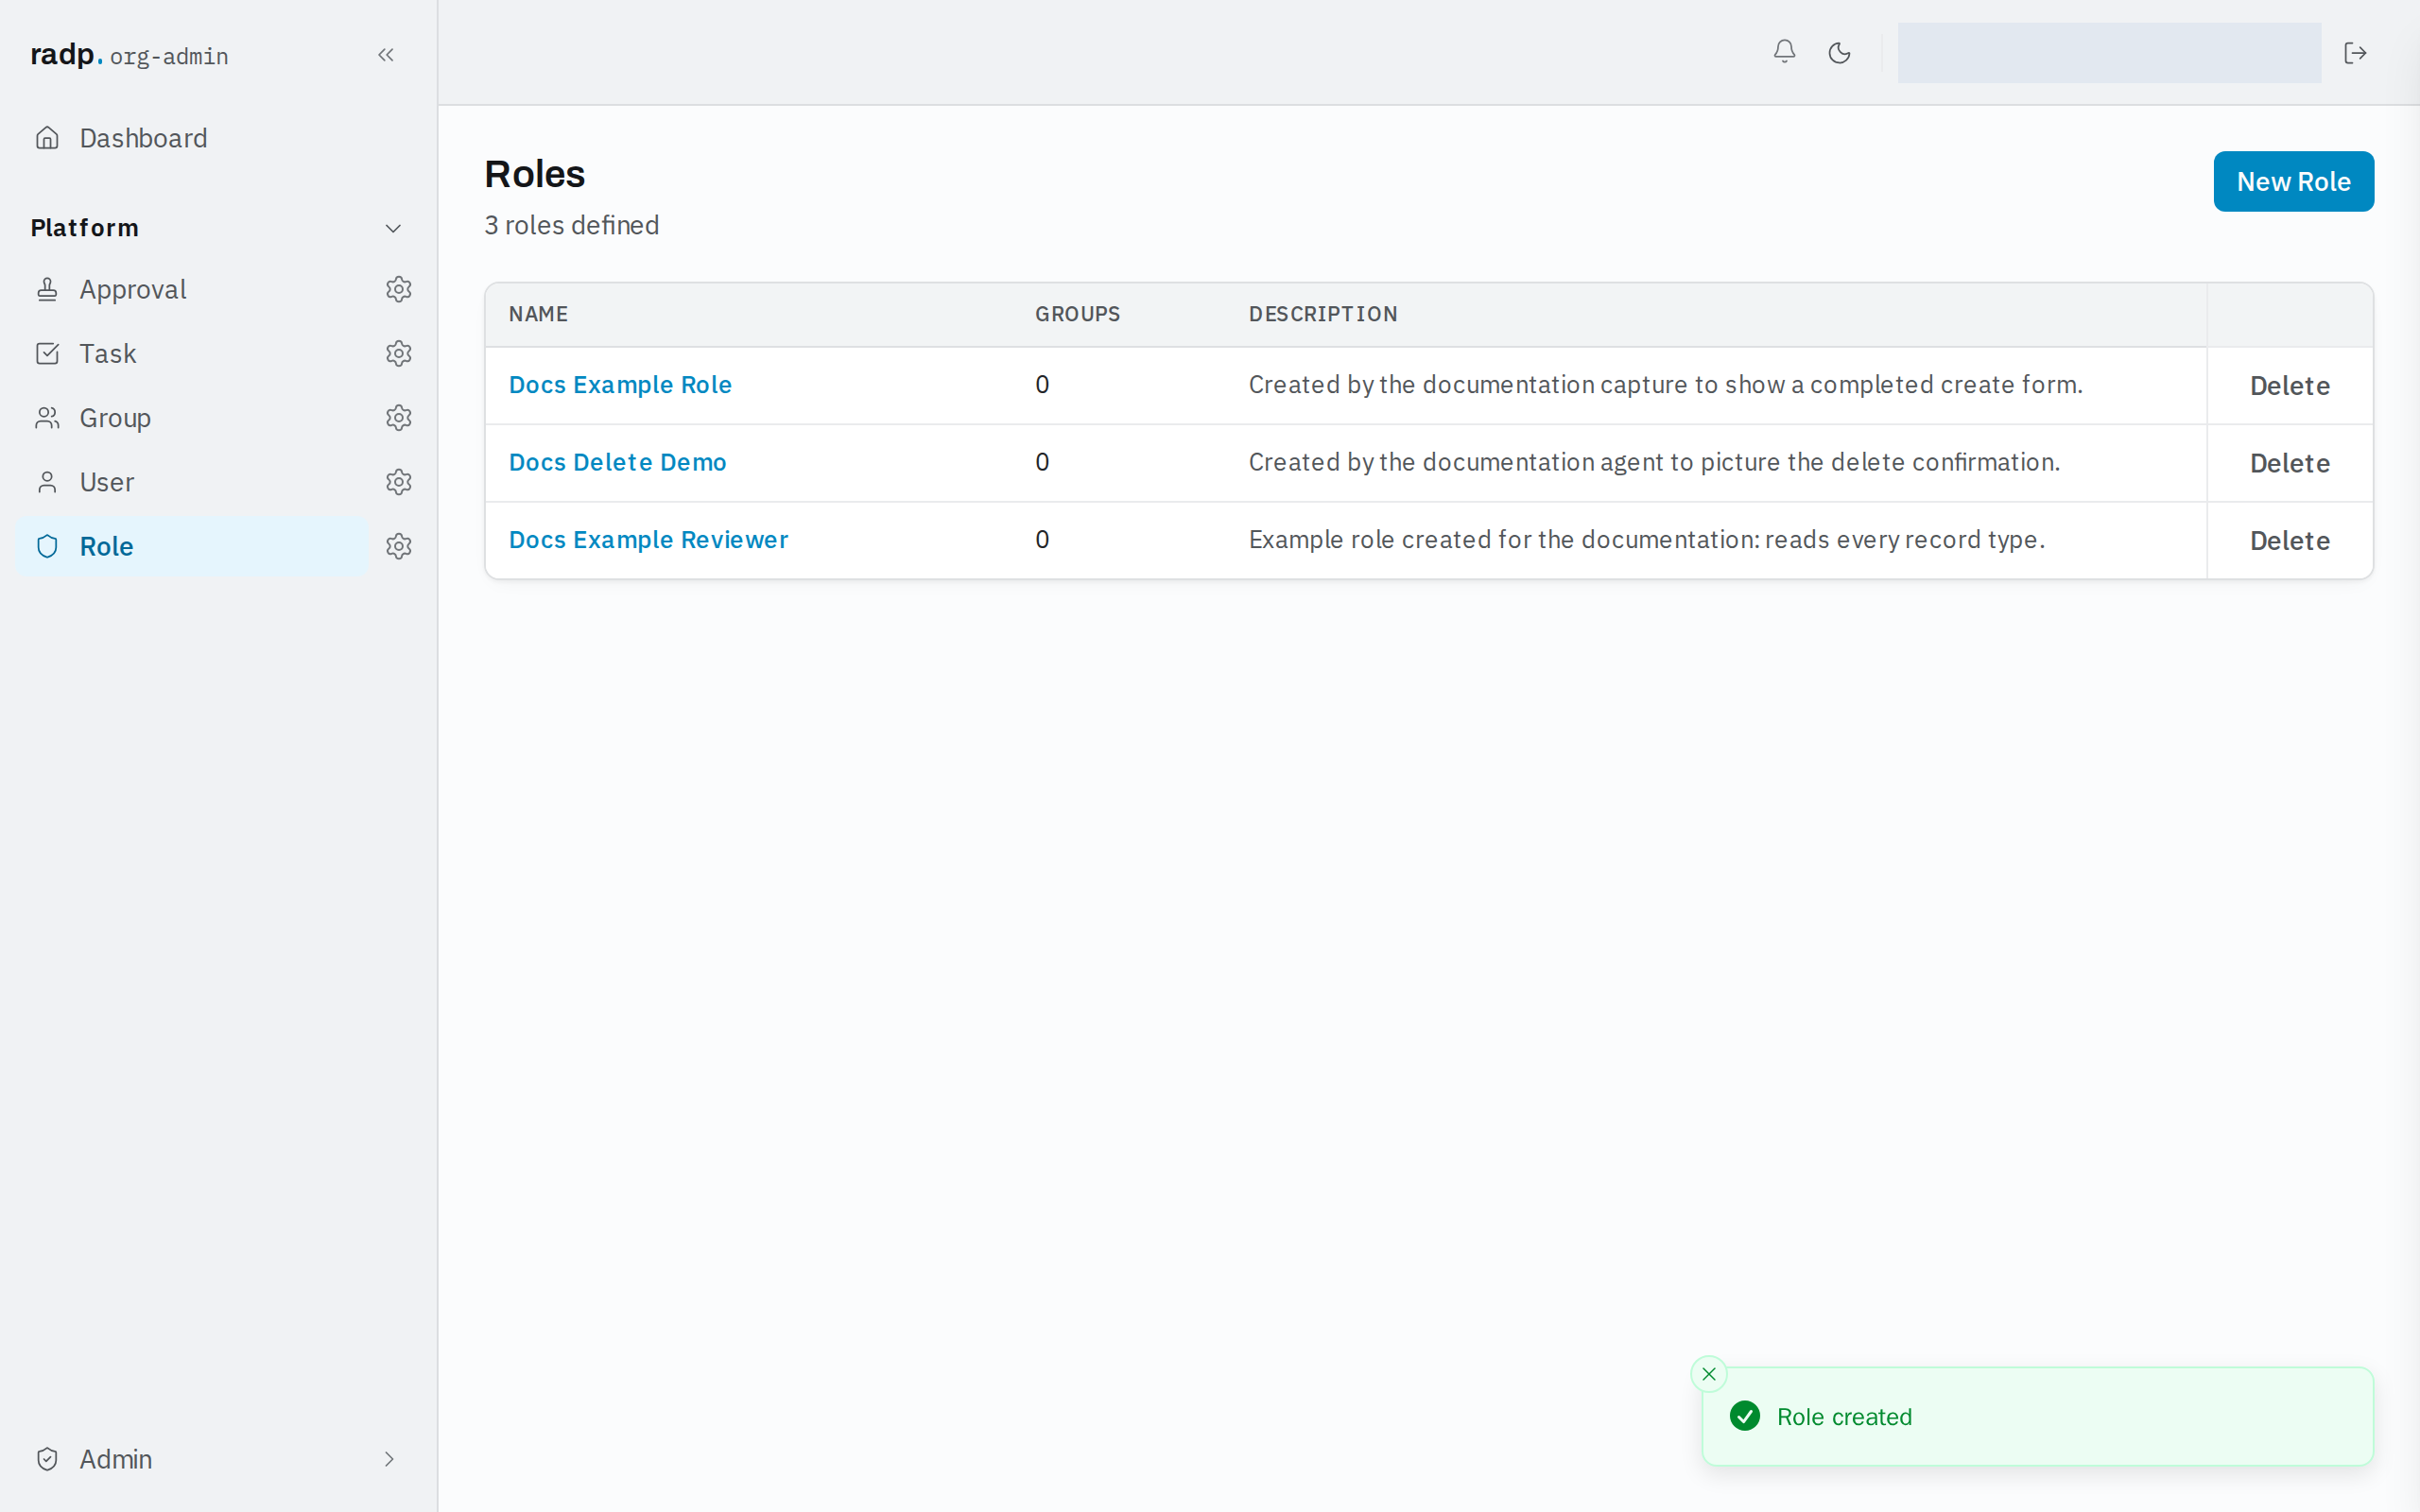Screen dimensions: 2420x1512
Task: Delete the Docs Example Reviewer row
Action: coord(2289,541)
